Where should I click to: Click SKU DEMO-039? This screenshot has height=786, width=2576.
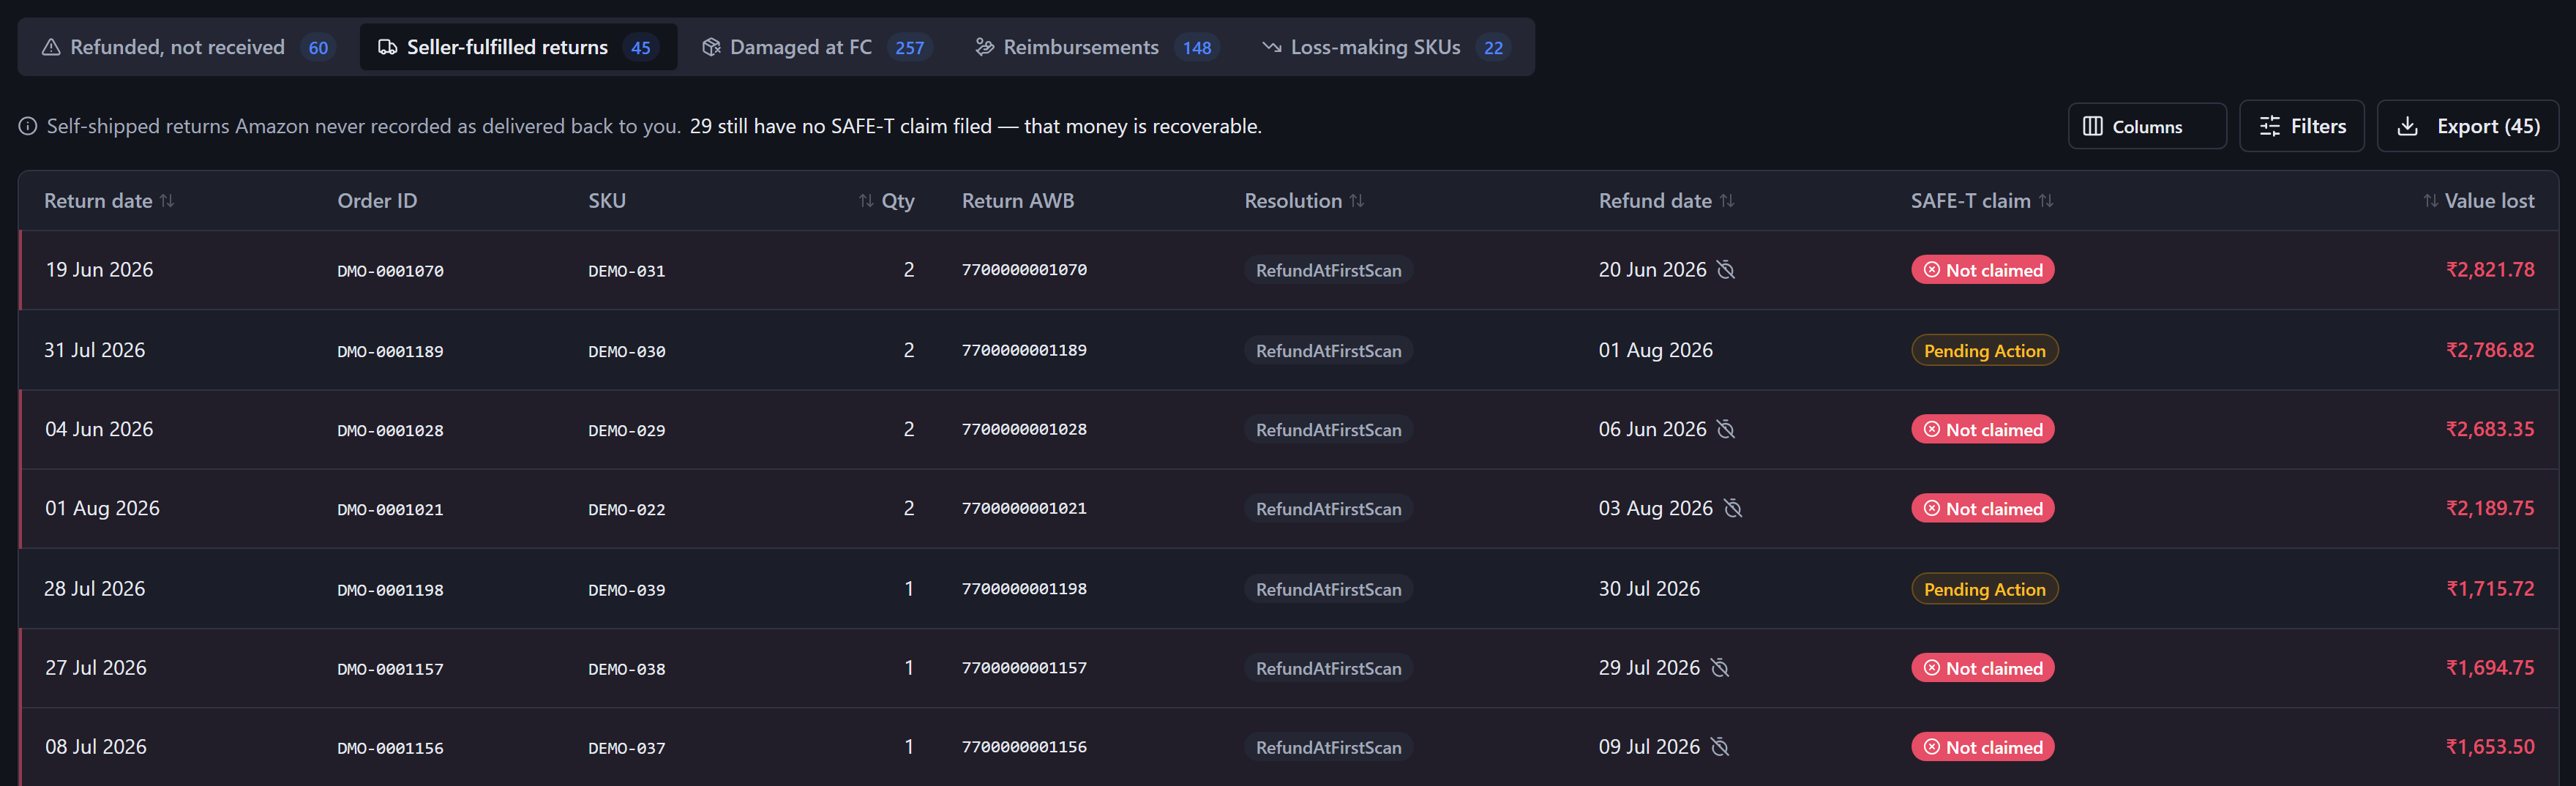coord(626,590)
